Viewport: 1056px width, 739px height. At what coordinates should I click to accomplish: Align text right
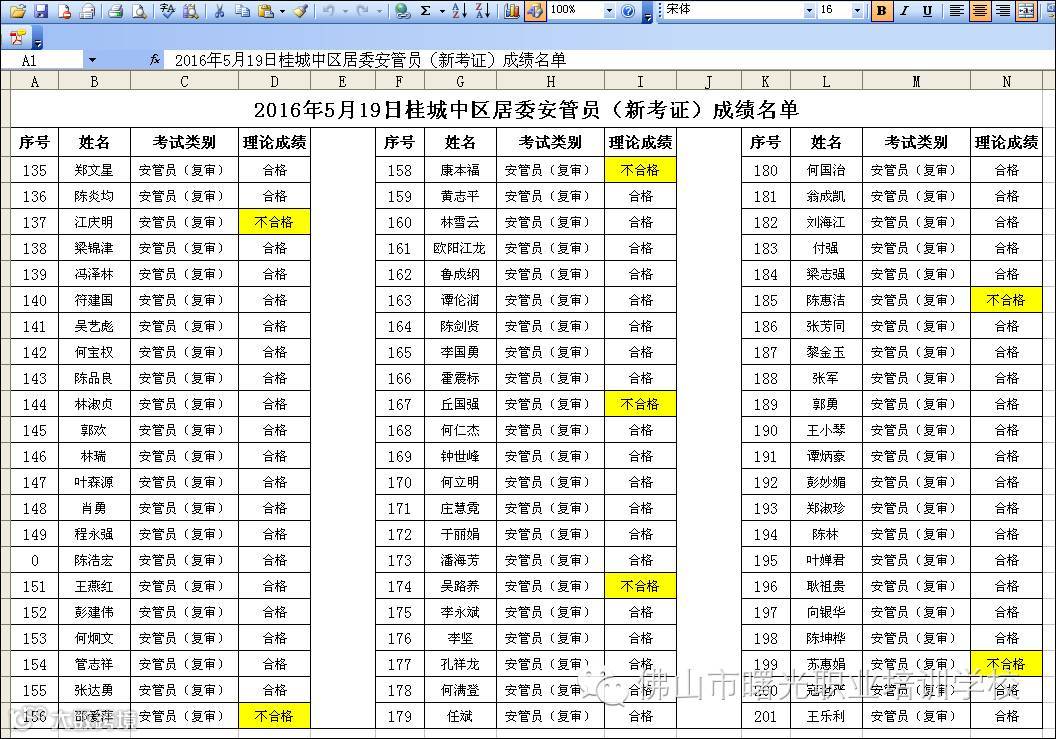click(1003, 11)
